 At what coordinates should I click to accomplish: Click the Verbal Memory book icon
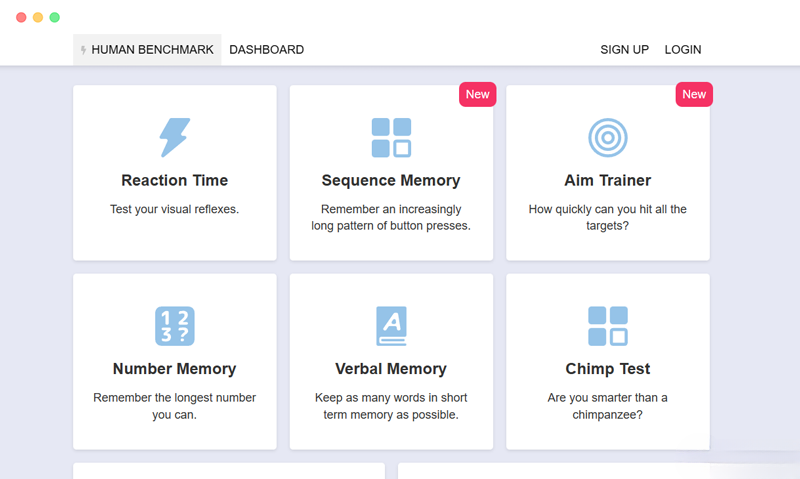(x=391, y=326)
